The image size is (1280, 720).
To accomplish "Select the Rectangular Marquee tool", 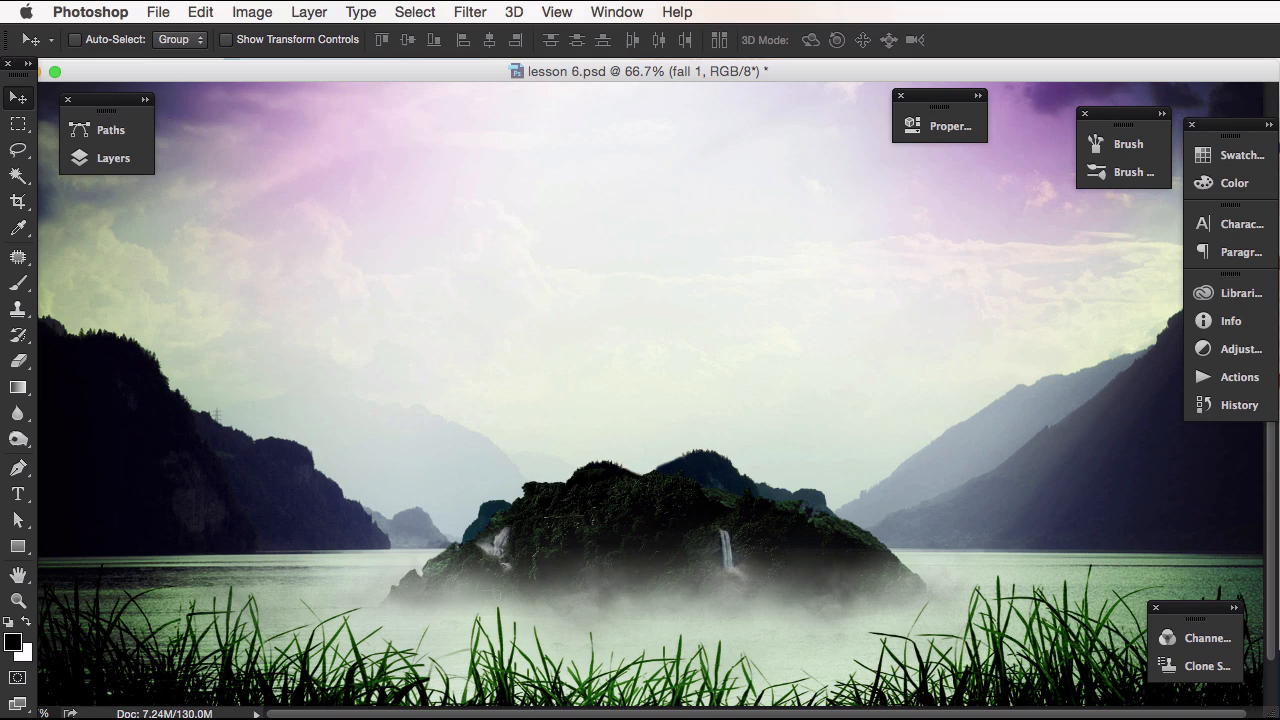I will (18, 124).
